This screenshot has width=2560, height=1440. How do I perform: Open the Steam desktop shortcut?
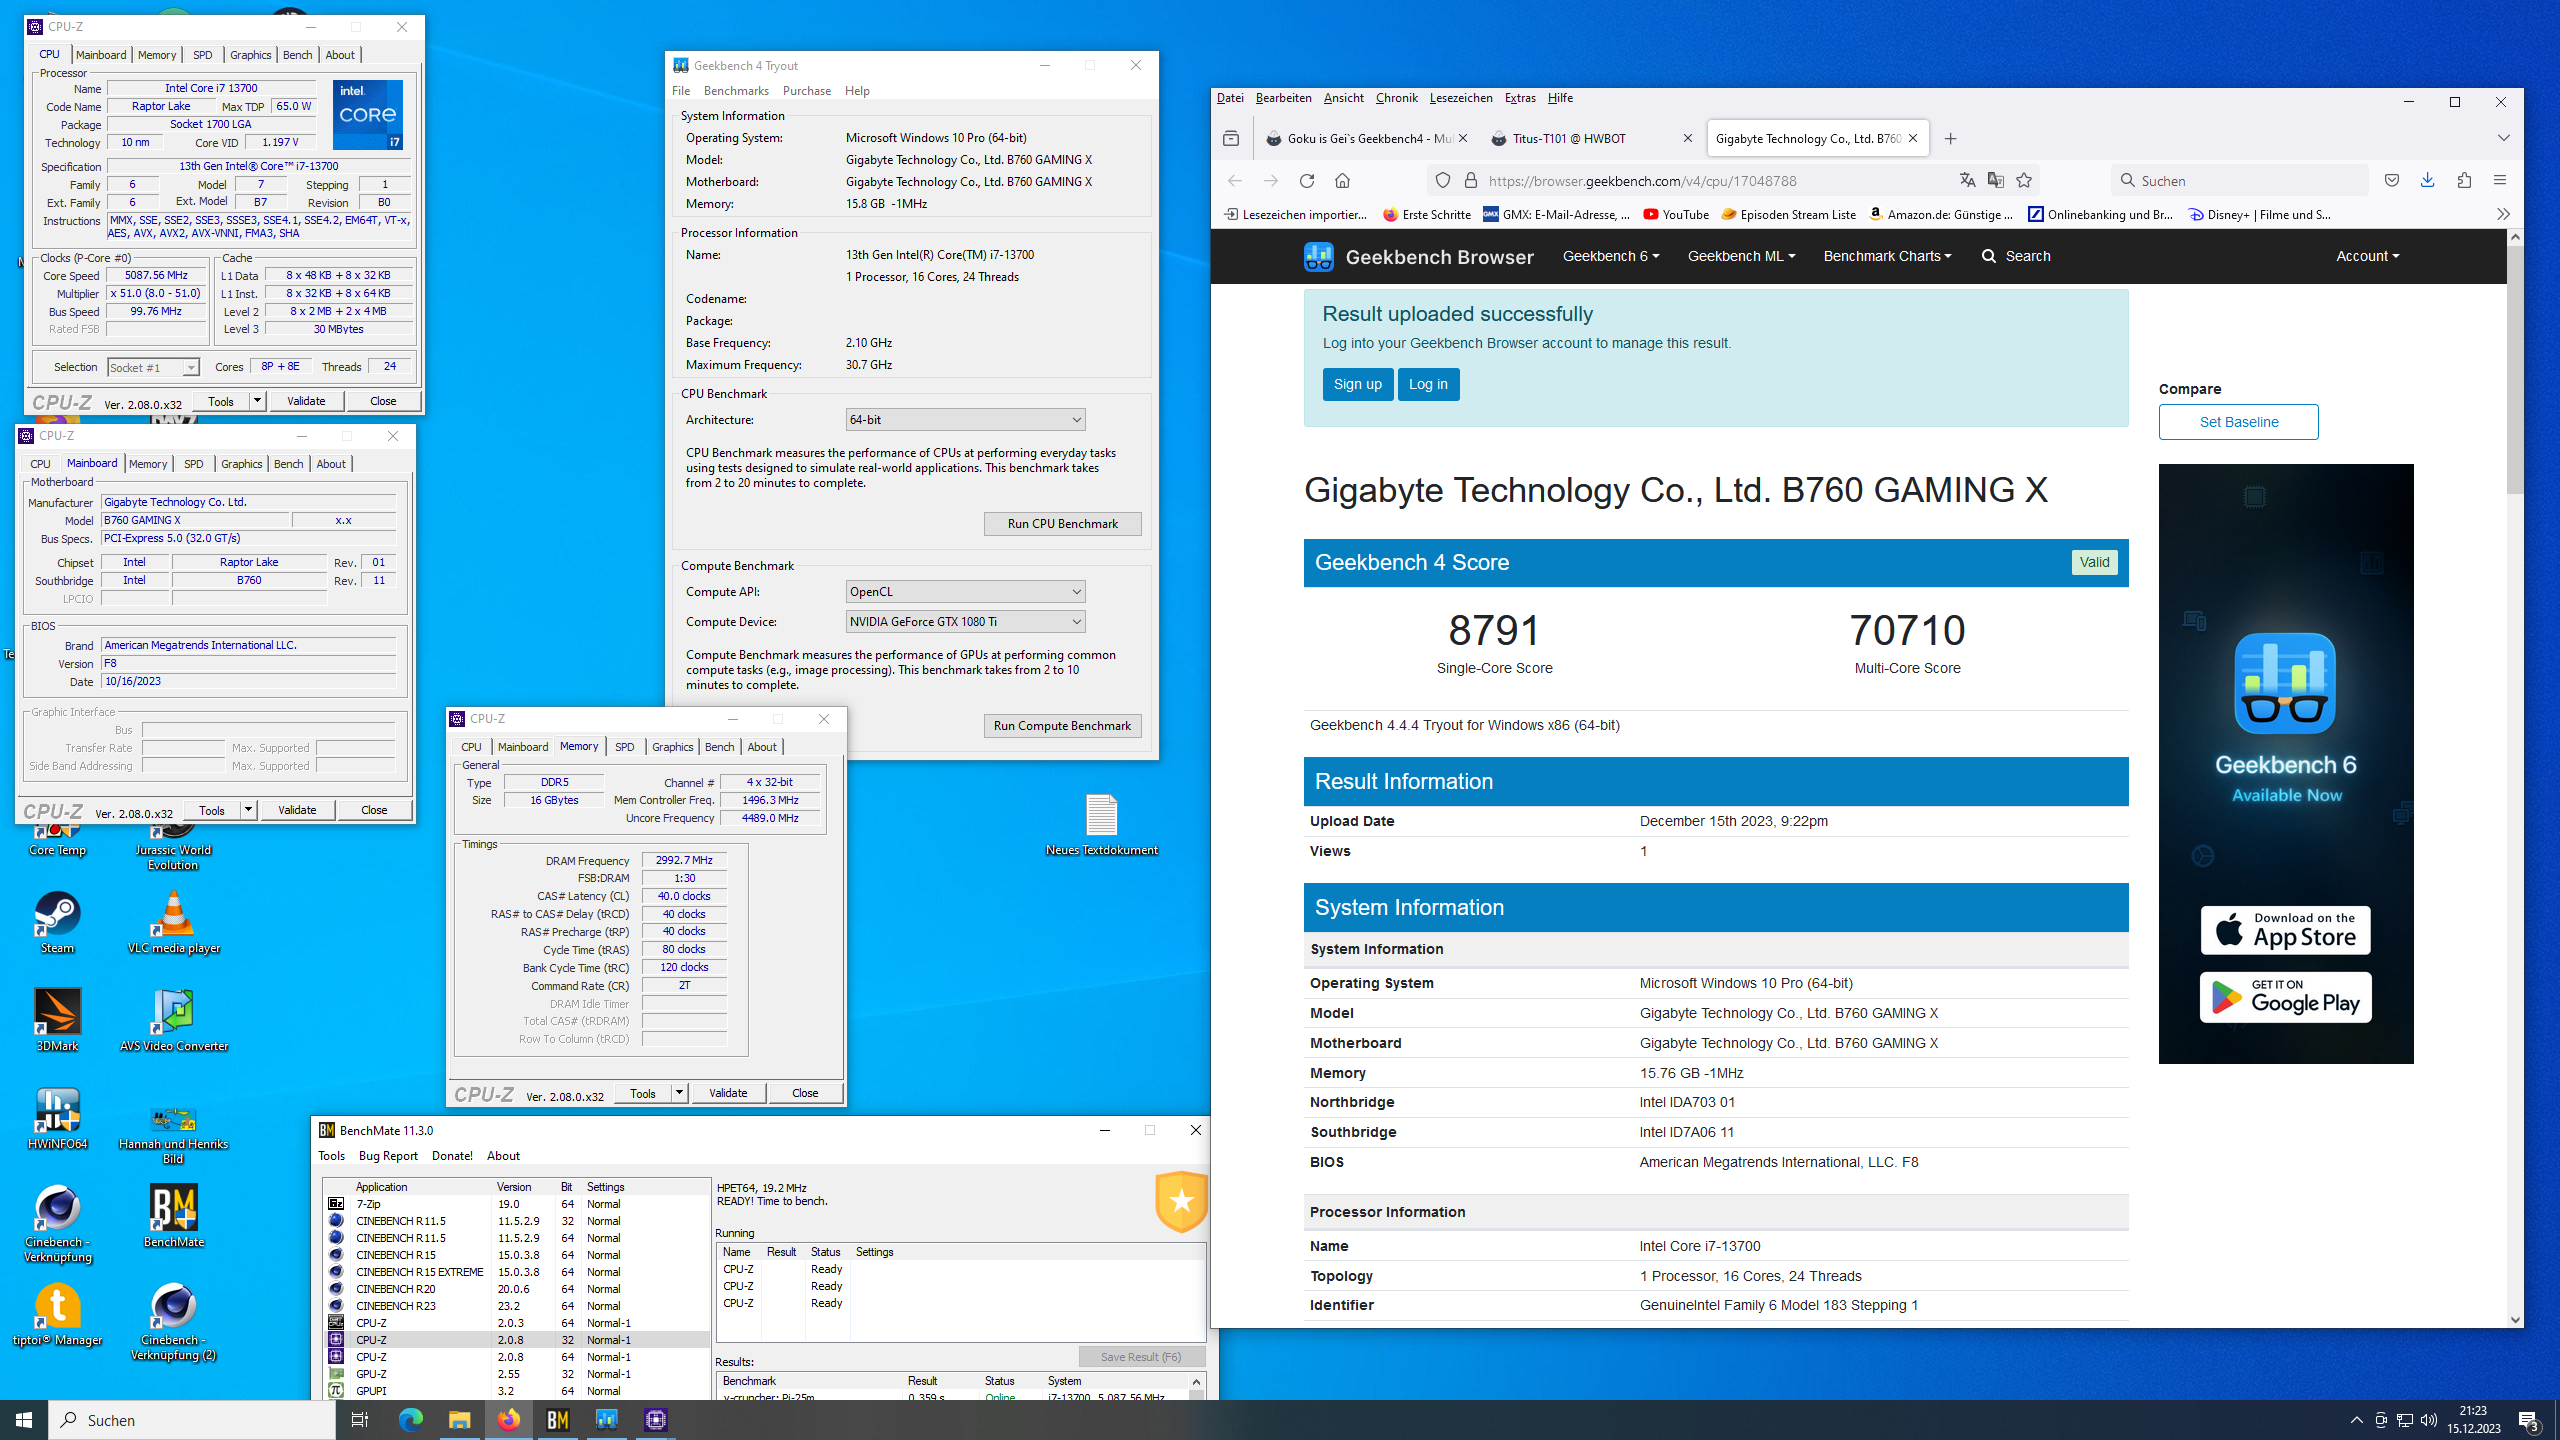pyautogui.click(x=57, y=920)
